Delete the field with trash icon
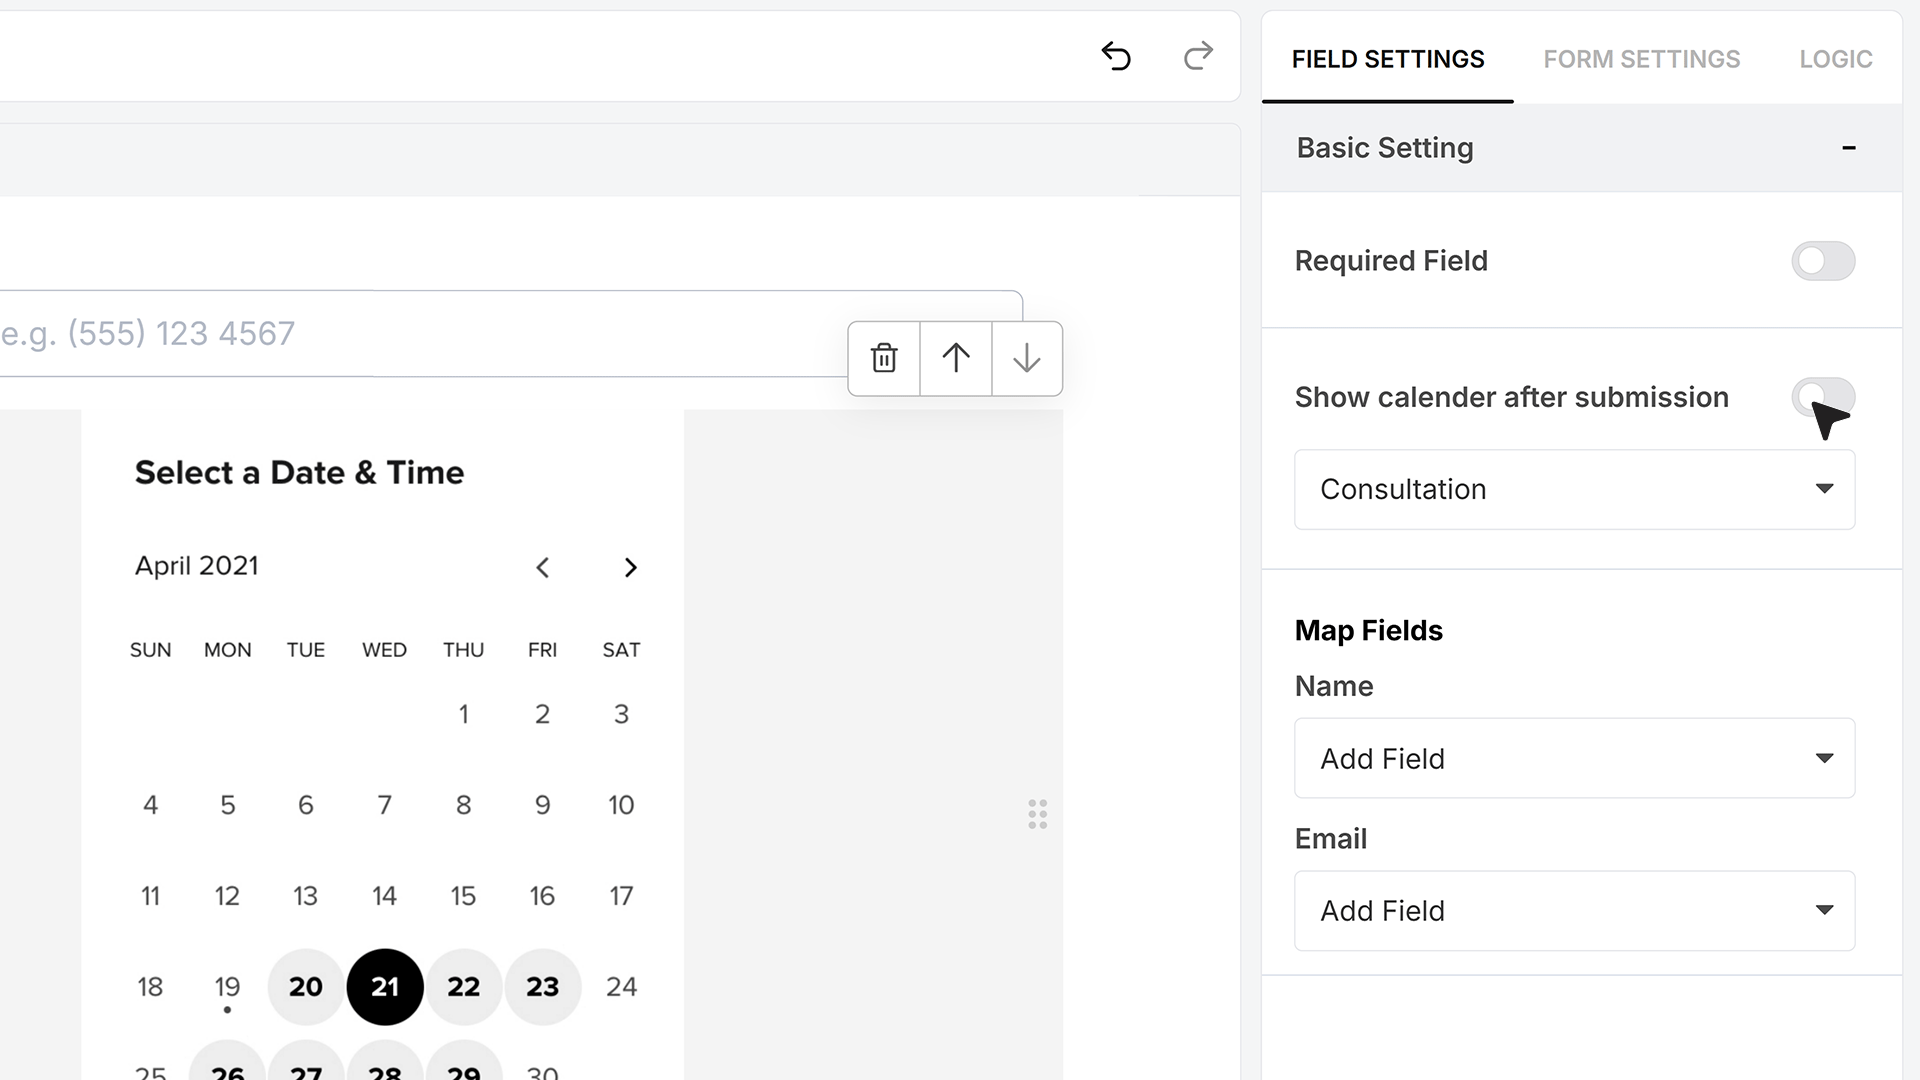Viewport: 1920px width, 1080px height. coord(884,358)
